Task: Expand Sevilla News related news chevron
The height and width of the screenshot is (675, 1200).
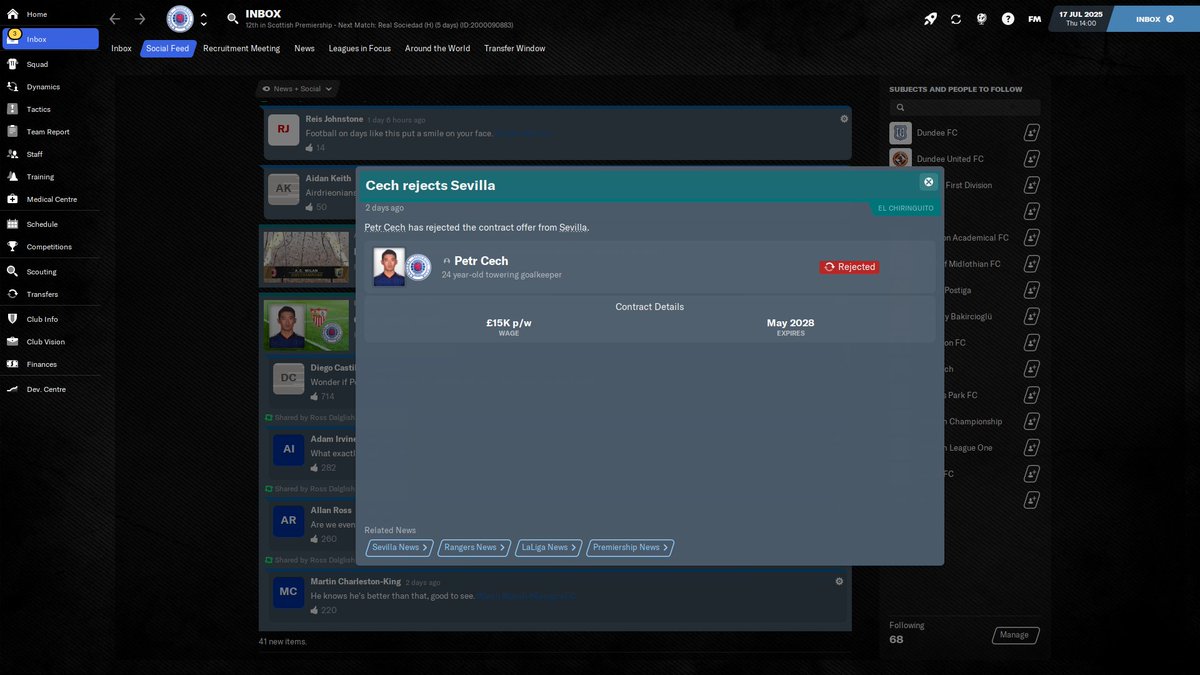Action: pos(425,547)
